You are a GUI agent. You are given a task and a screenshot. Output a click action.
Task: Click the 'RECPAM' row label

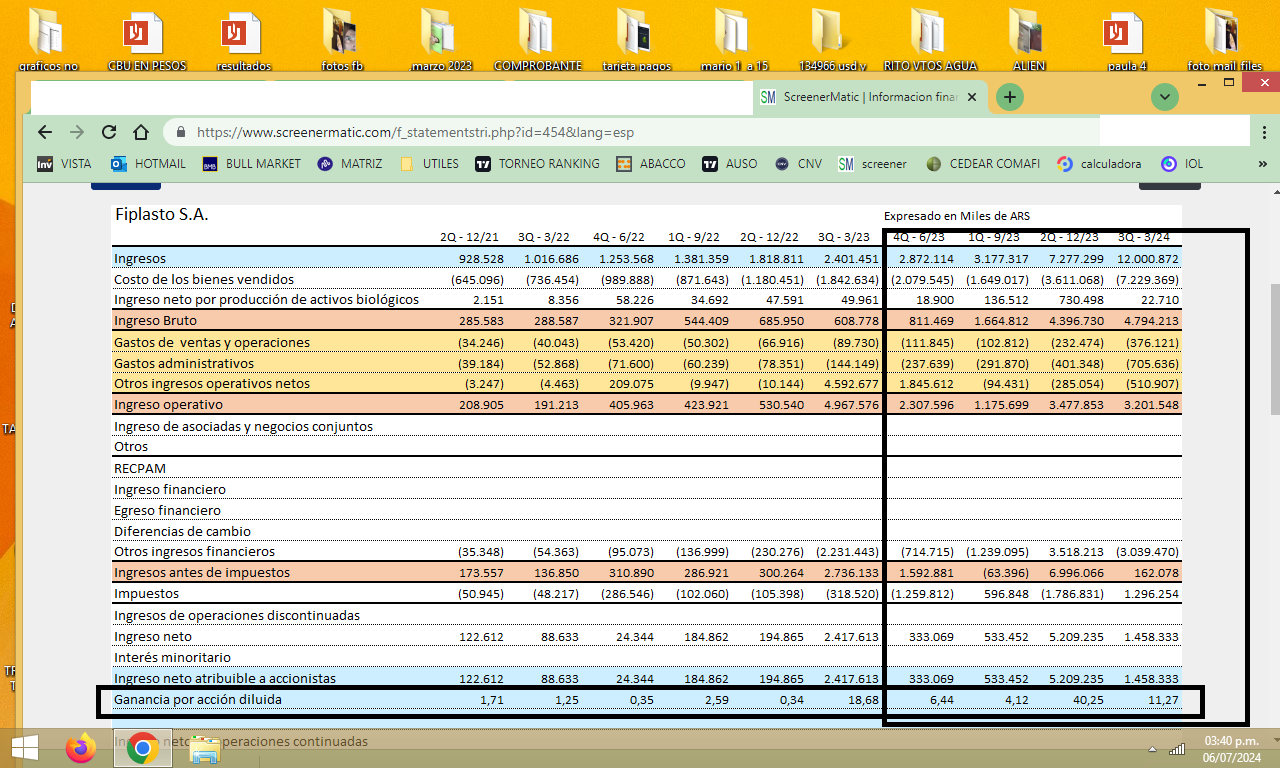coord(140,468)
